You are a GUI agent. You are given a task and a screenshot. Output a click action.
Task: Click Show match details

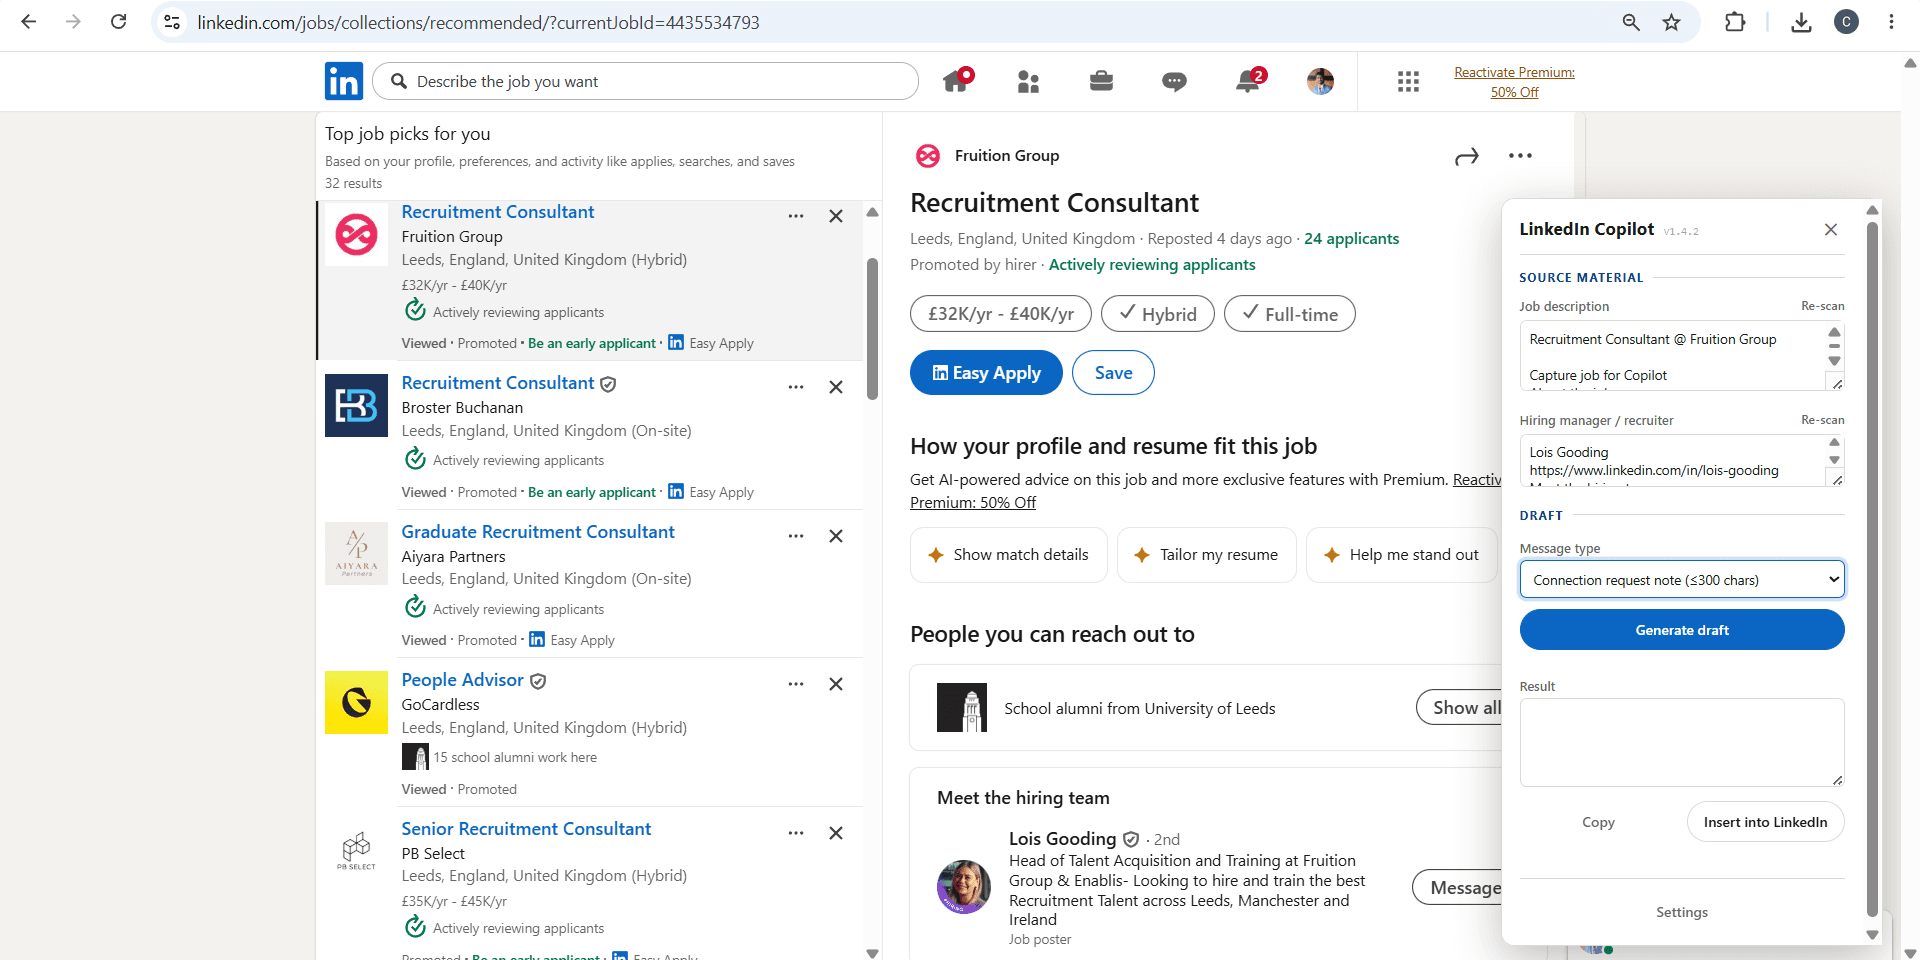click(1009, 555)
